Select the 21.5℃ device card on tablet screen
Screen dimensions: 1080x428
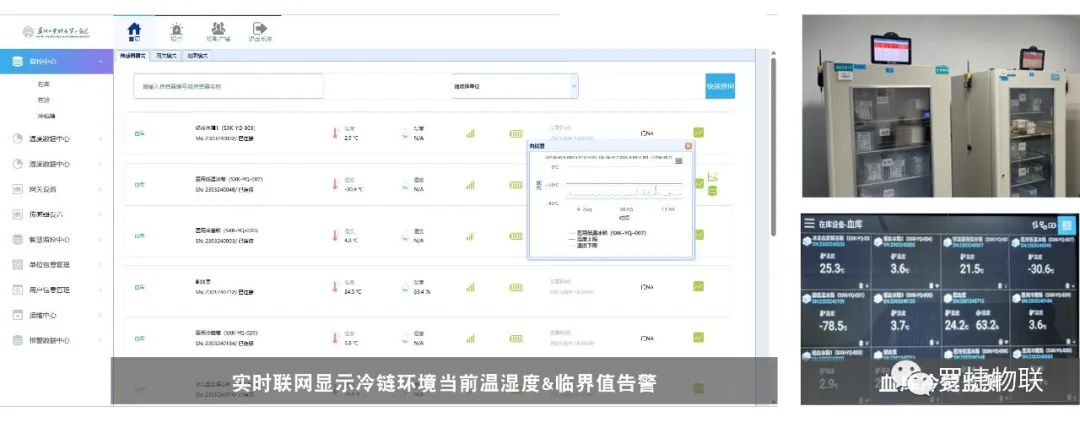click(975, 261)
